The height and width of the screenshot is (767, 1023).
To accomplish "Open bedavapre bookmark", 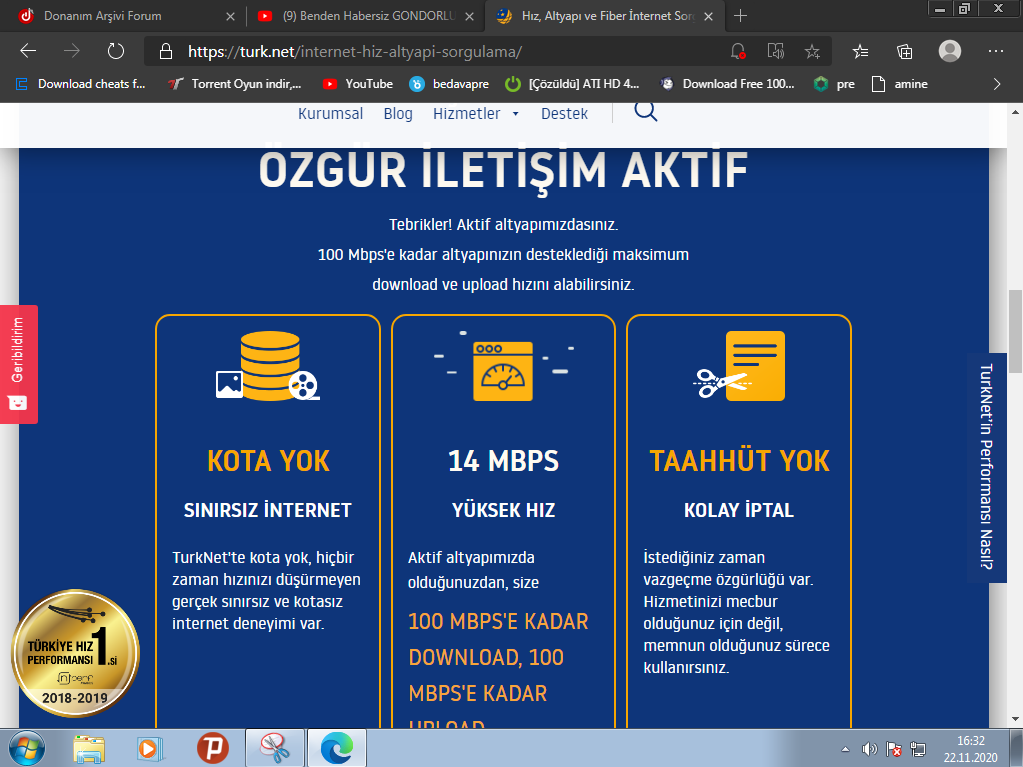I will point(449,83).
